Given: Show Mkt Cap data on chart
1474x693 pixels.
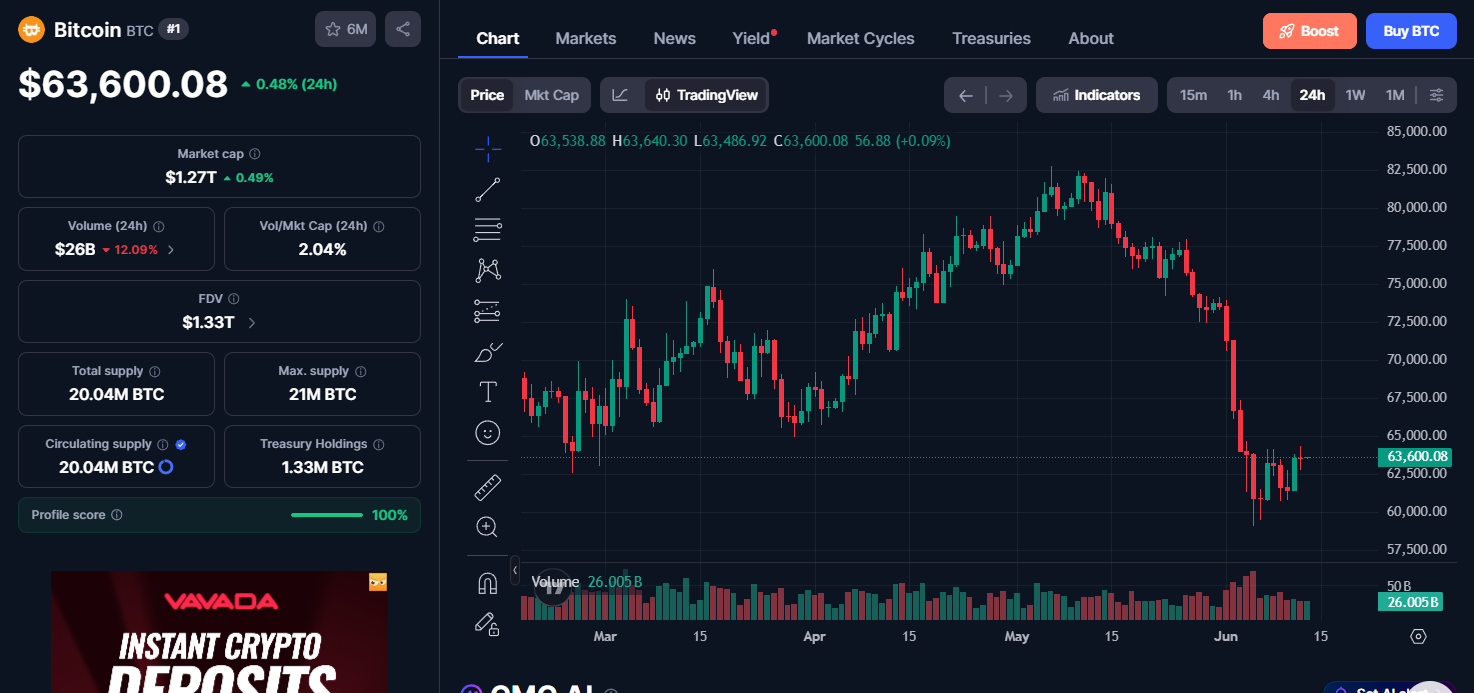Looking at the screenshot, I should point(552,95).
